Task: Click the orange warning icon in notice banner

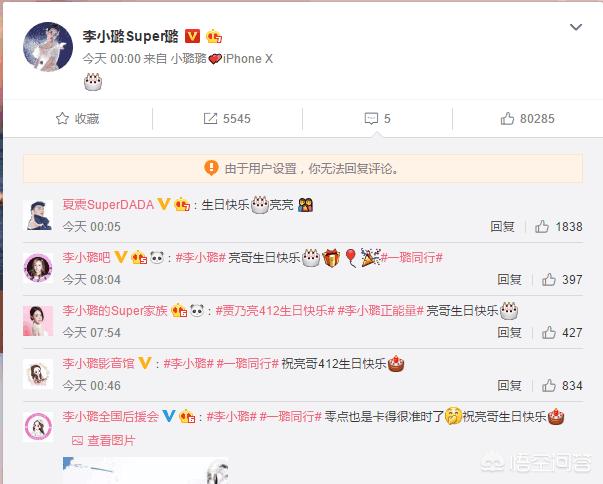Action: 211,168
